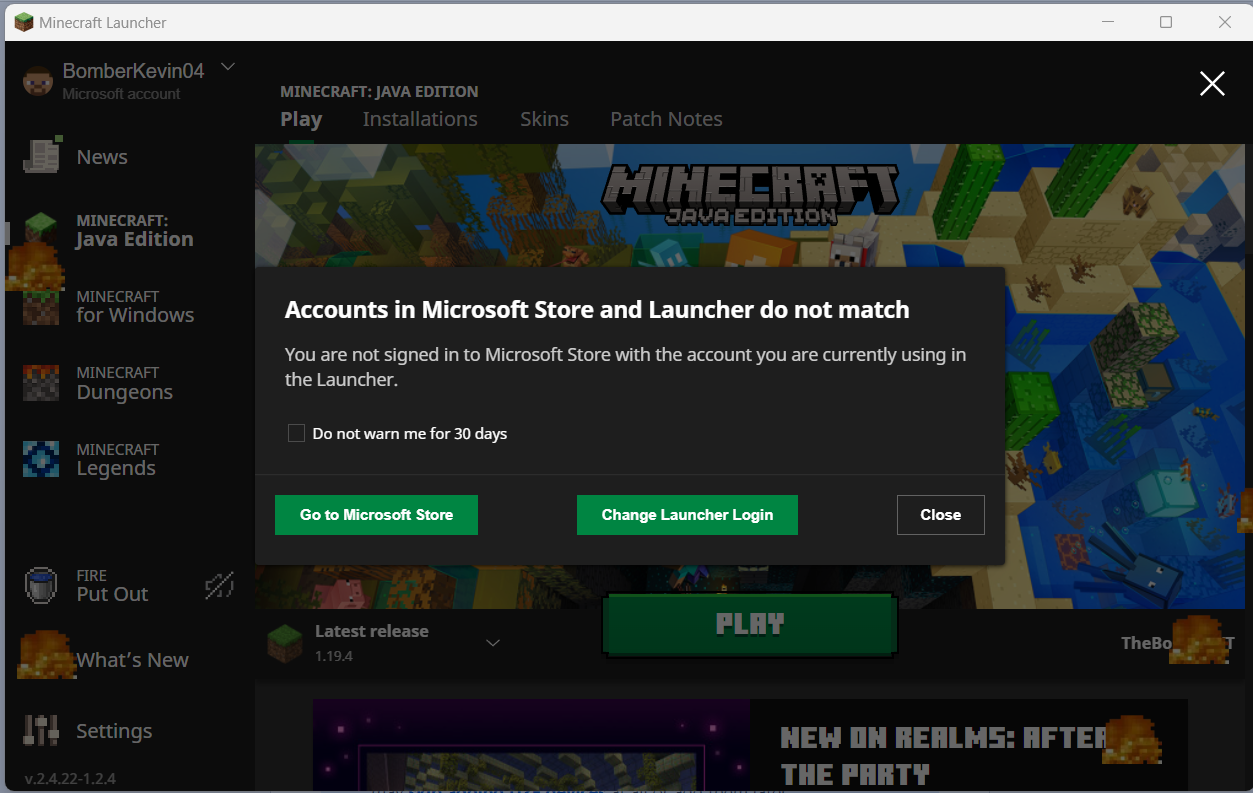The image size is (1253, 793).
Task: Switch to the Patch Notes tab
Action: tap(666, 119)
